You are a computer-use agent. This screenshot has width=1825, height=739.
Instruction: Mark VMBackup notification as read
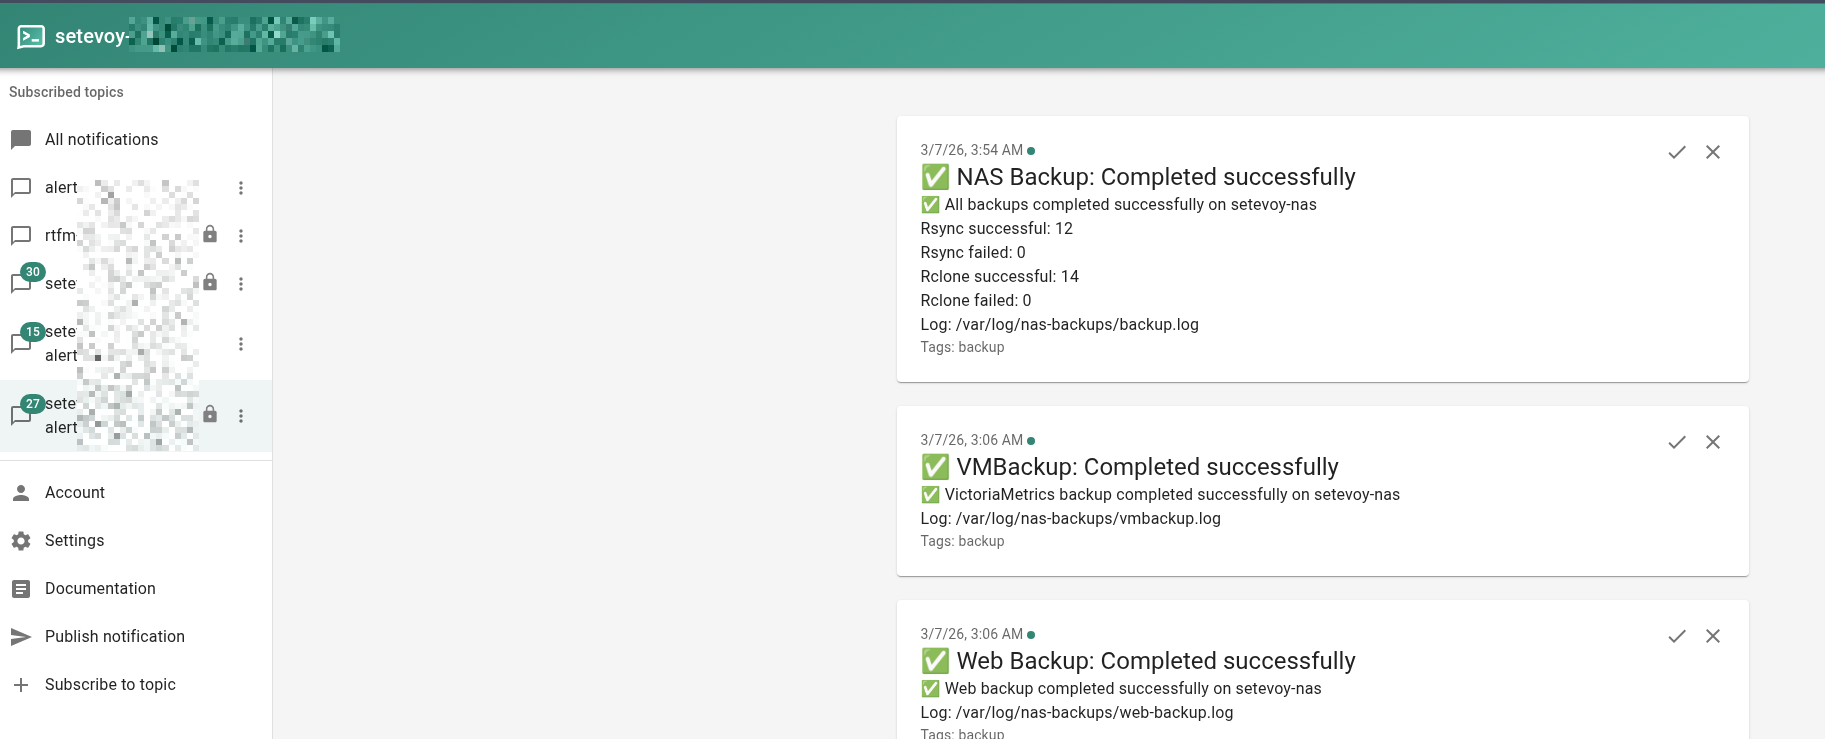1677,442
